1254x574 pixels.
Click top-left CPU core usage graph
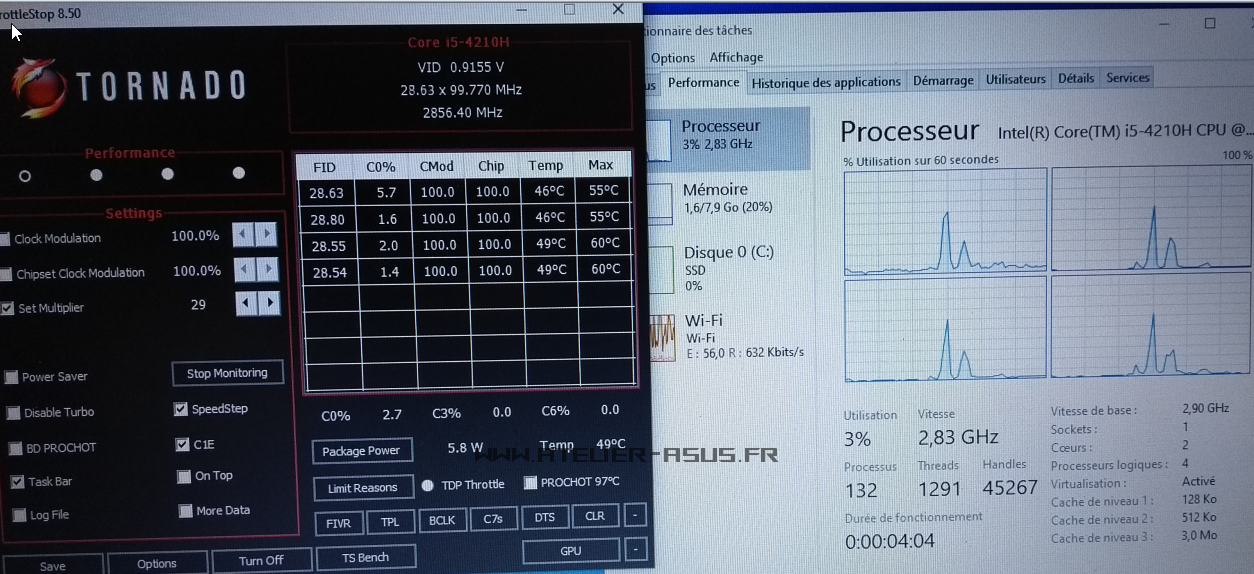(x=945, y=221)
